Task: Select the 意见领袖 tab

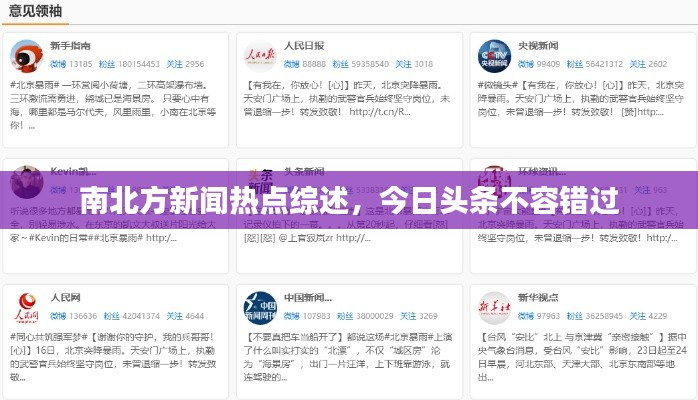Action: pyautogui.click(x=35, y=11)
